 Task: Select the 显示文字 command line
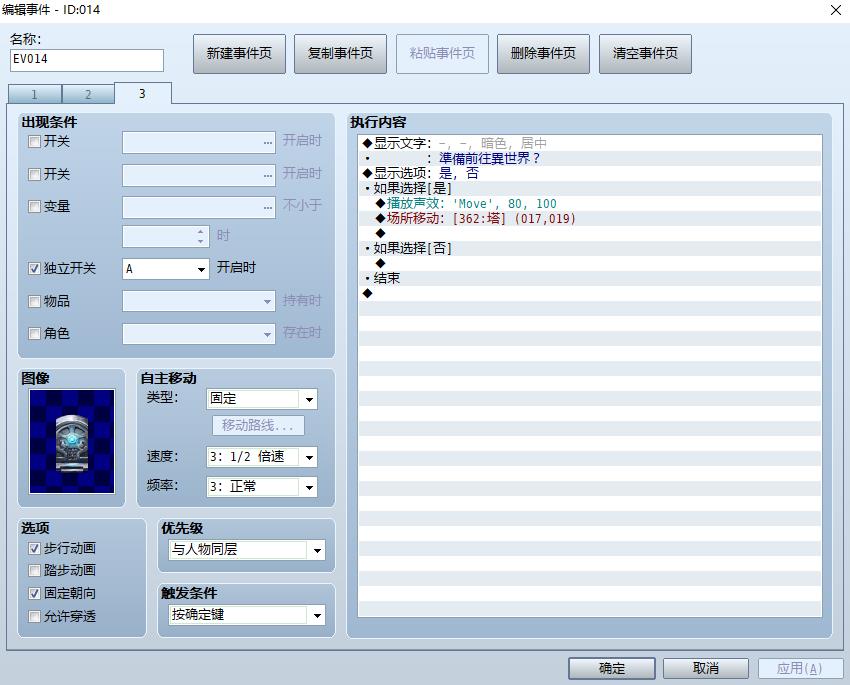(590, 143)
